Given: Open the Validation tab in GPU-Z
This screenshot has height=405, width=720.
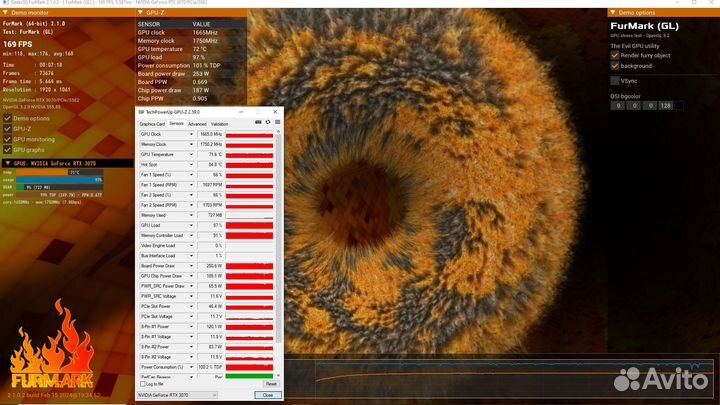Looking at the screenshot, I should click(x=219, y=124).
